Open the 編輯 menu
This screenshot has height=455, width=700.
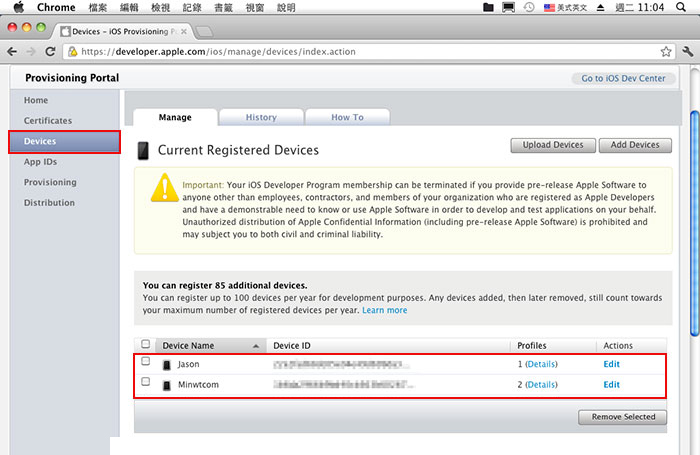tap(129, 8)
